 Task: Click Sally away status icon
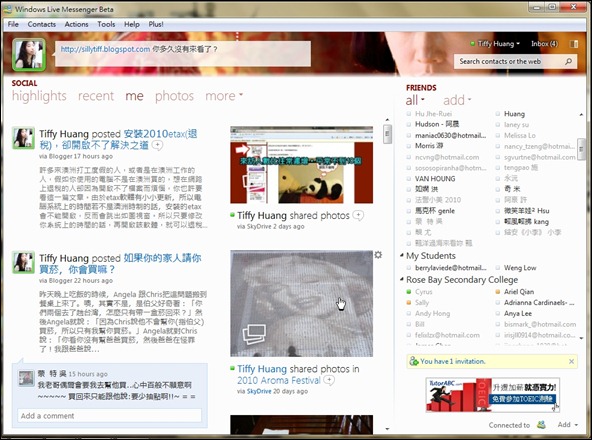tap(409, 303)
